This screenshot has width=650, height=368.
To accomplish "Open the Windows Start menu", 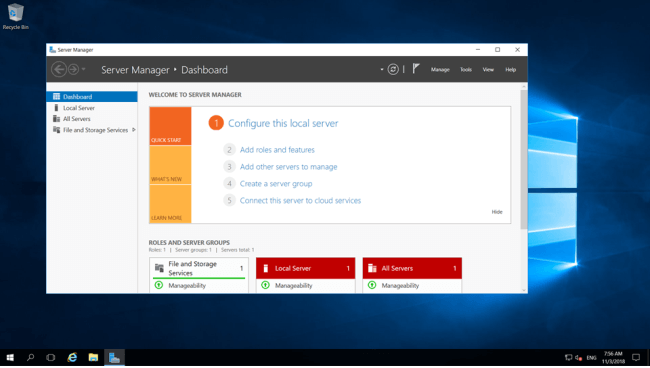I will [x=10, y=357].
